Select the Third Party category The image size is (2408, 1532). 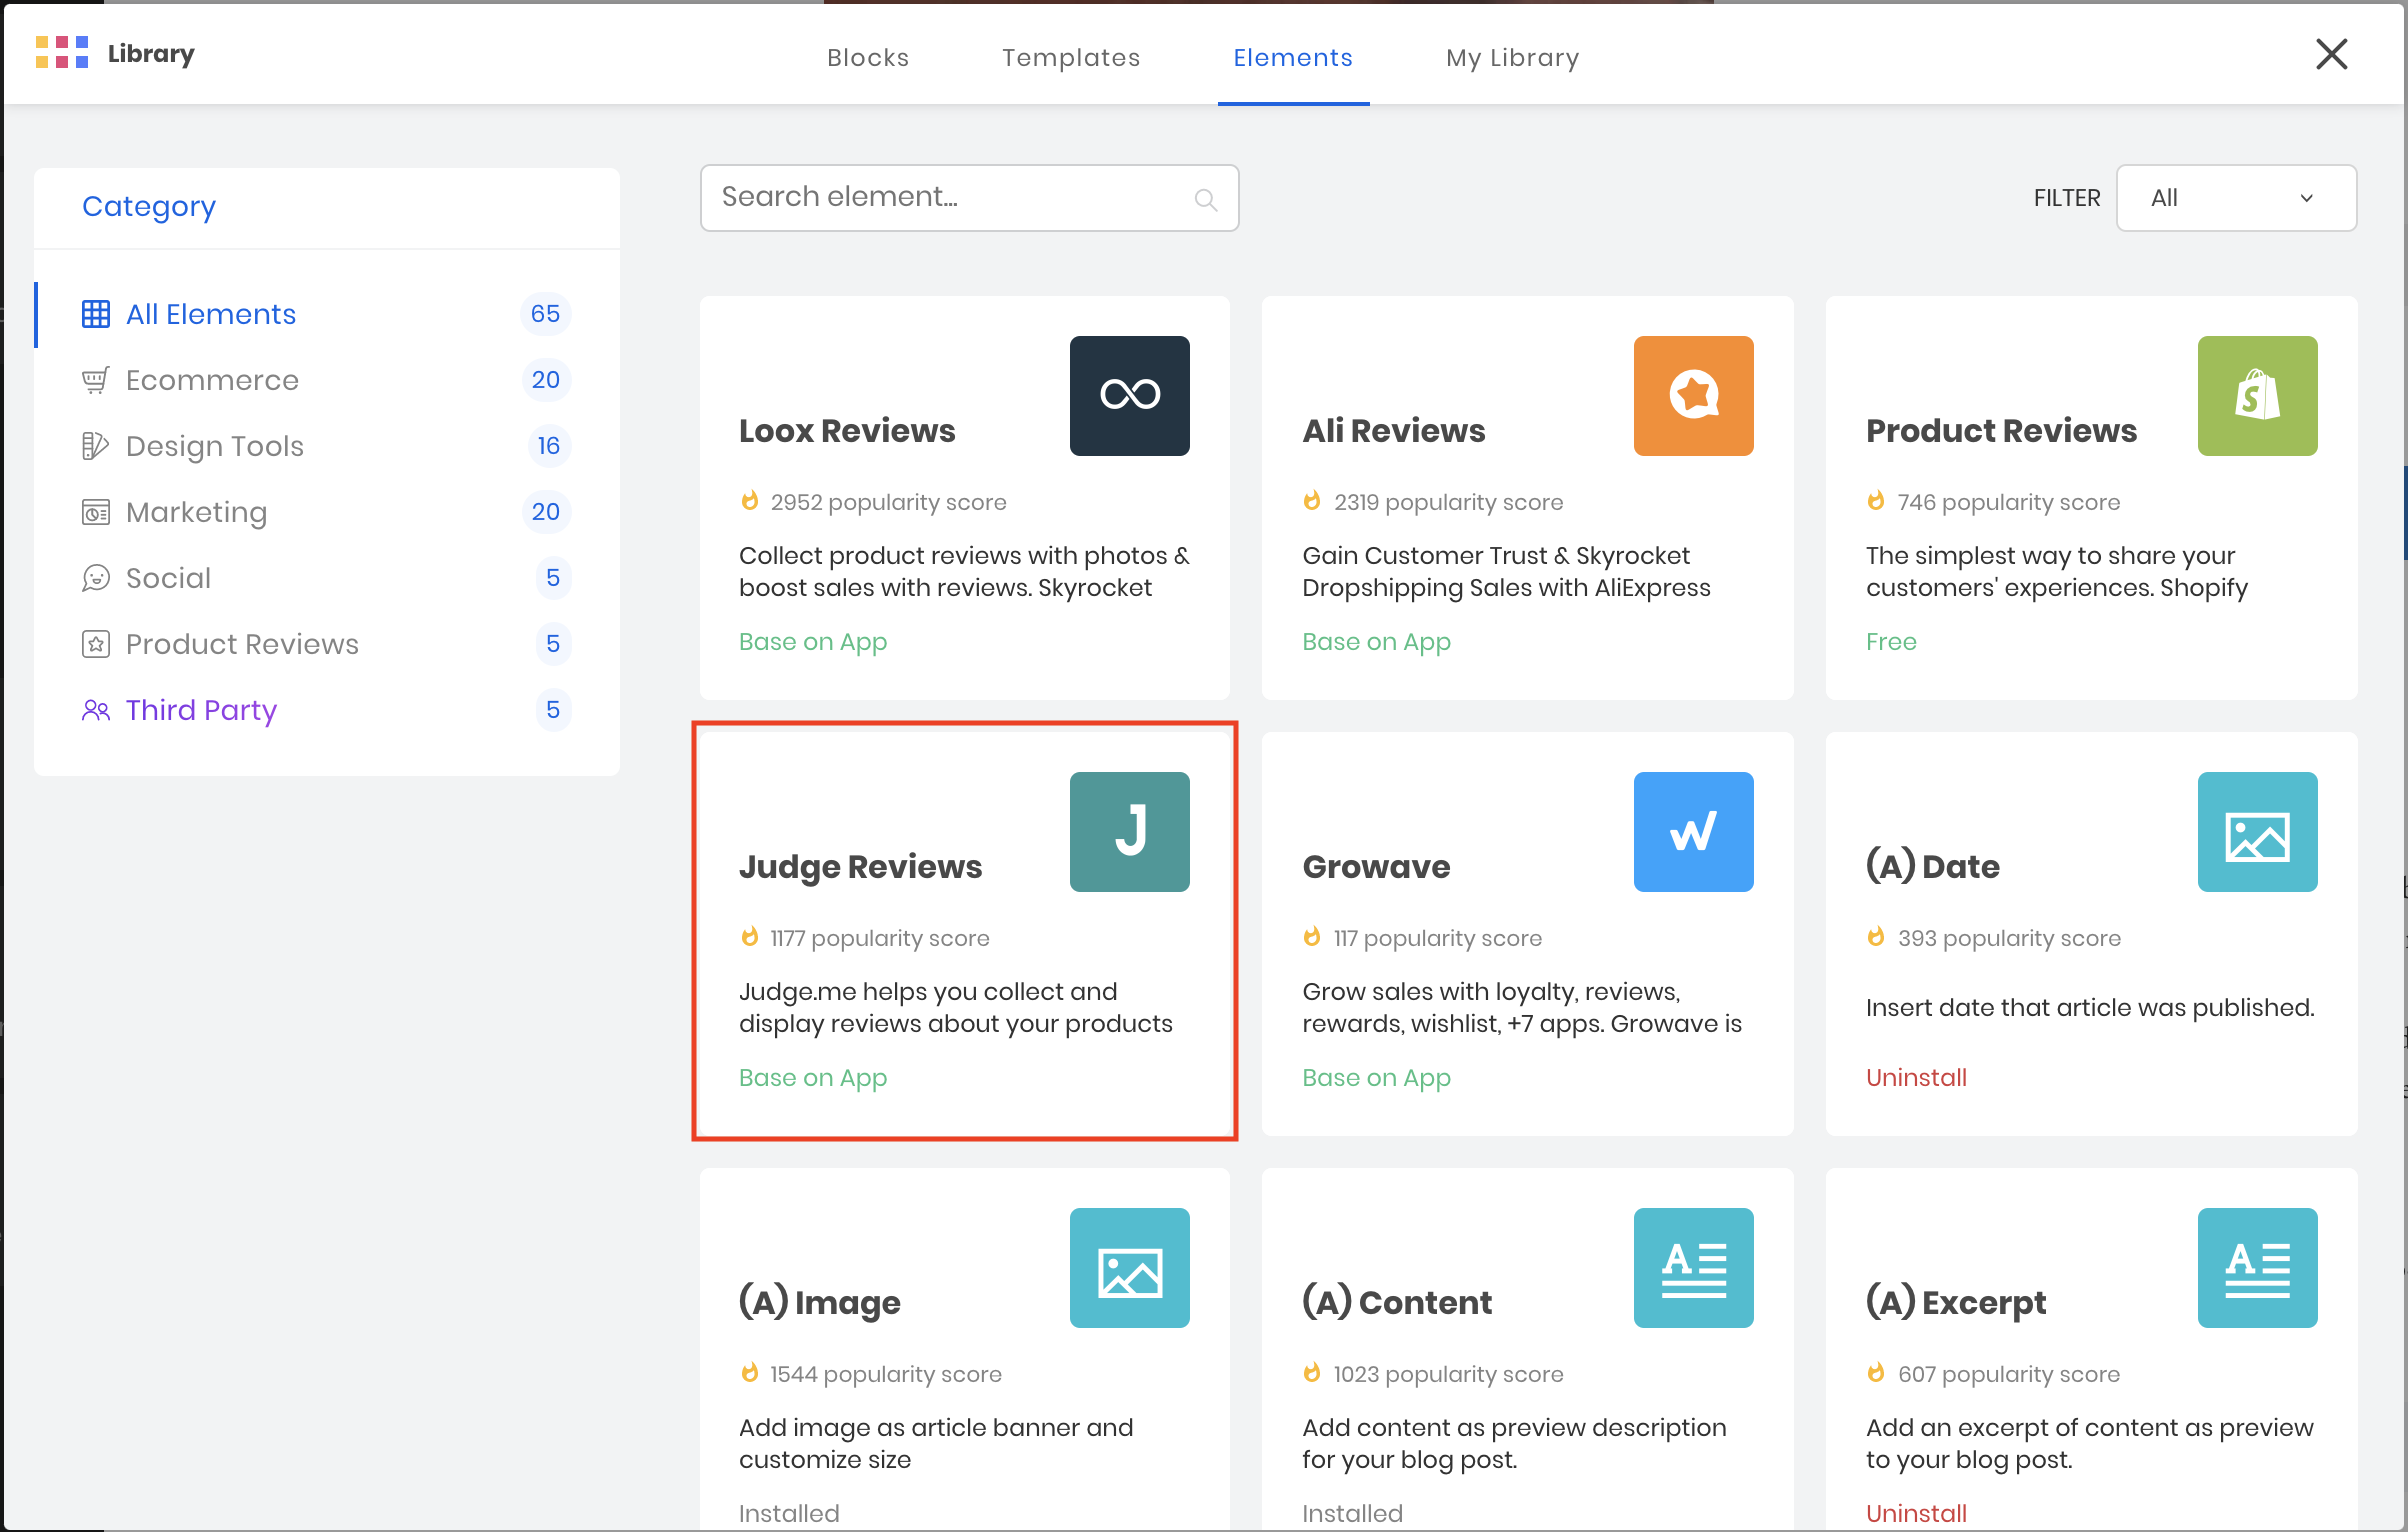201,710
